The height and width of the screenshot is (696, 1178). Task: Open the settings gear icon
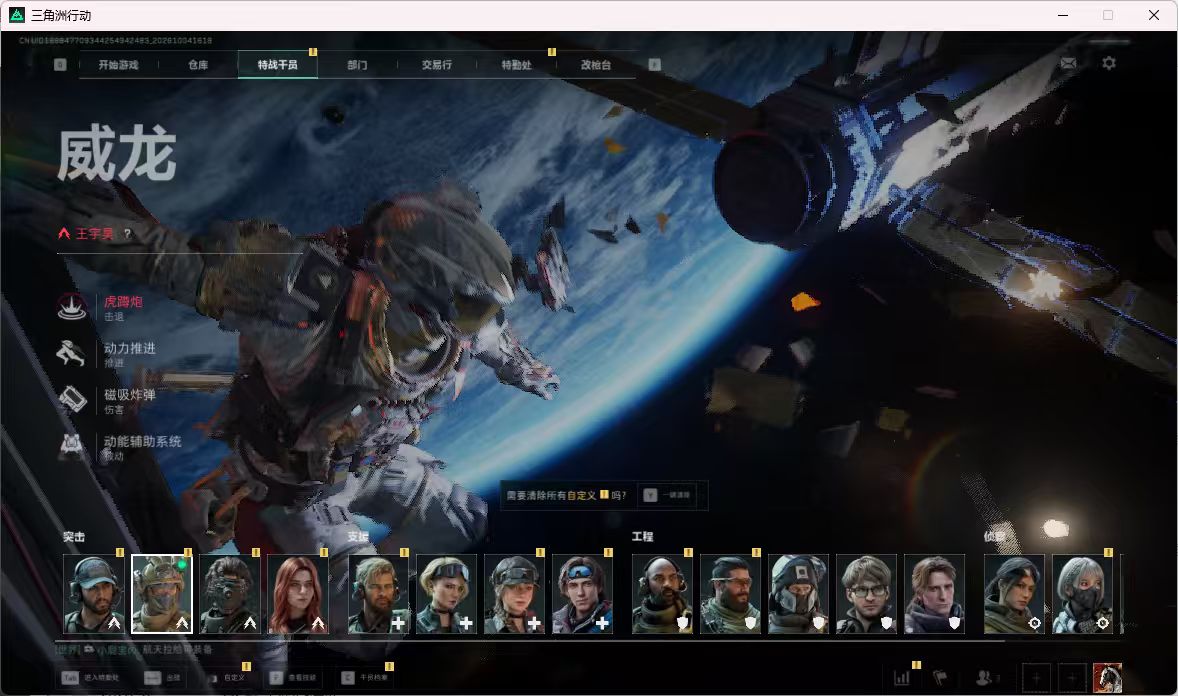click(1109, 63)
